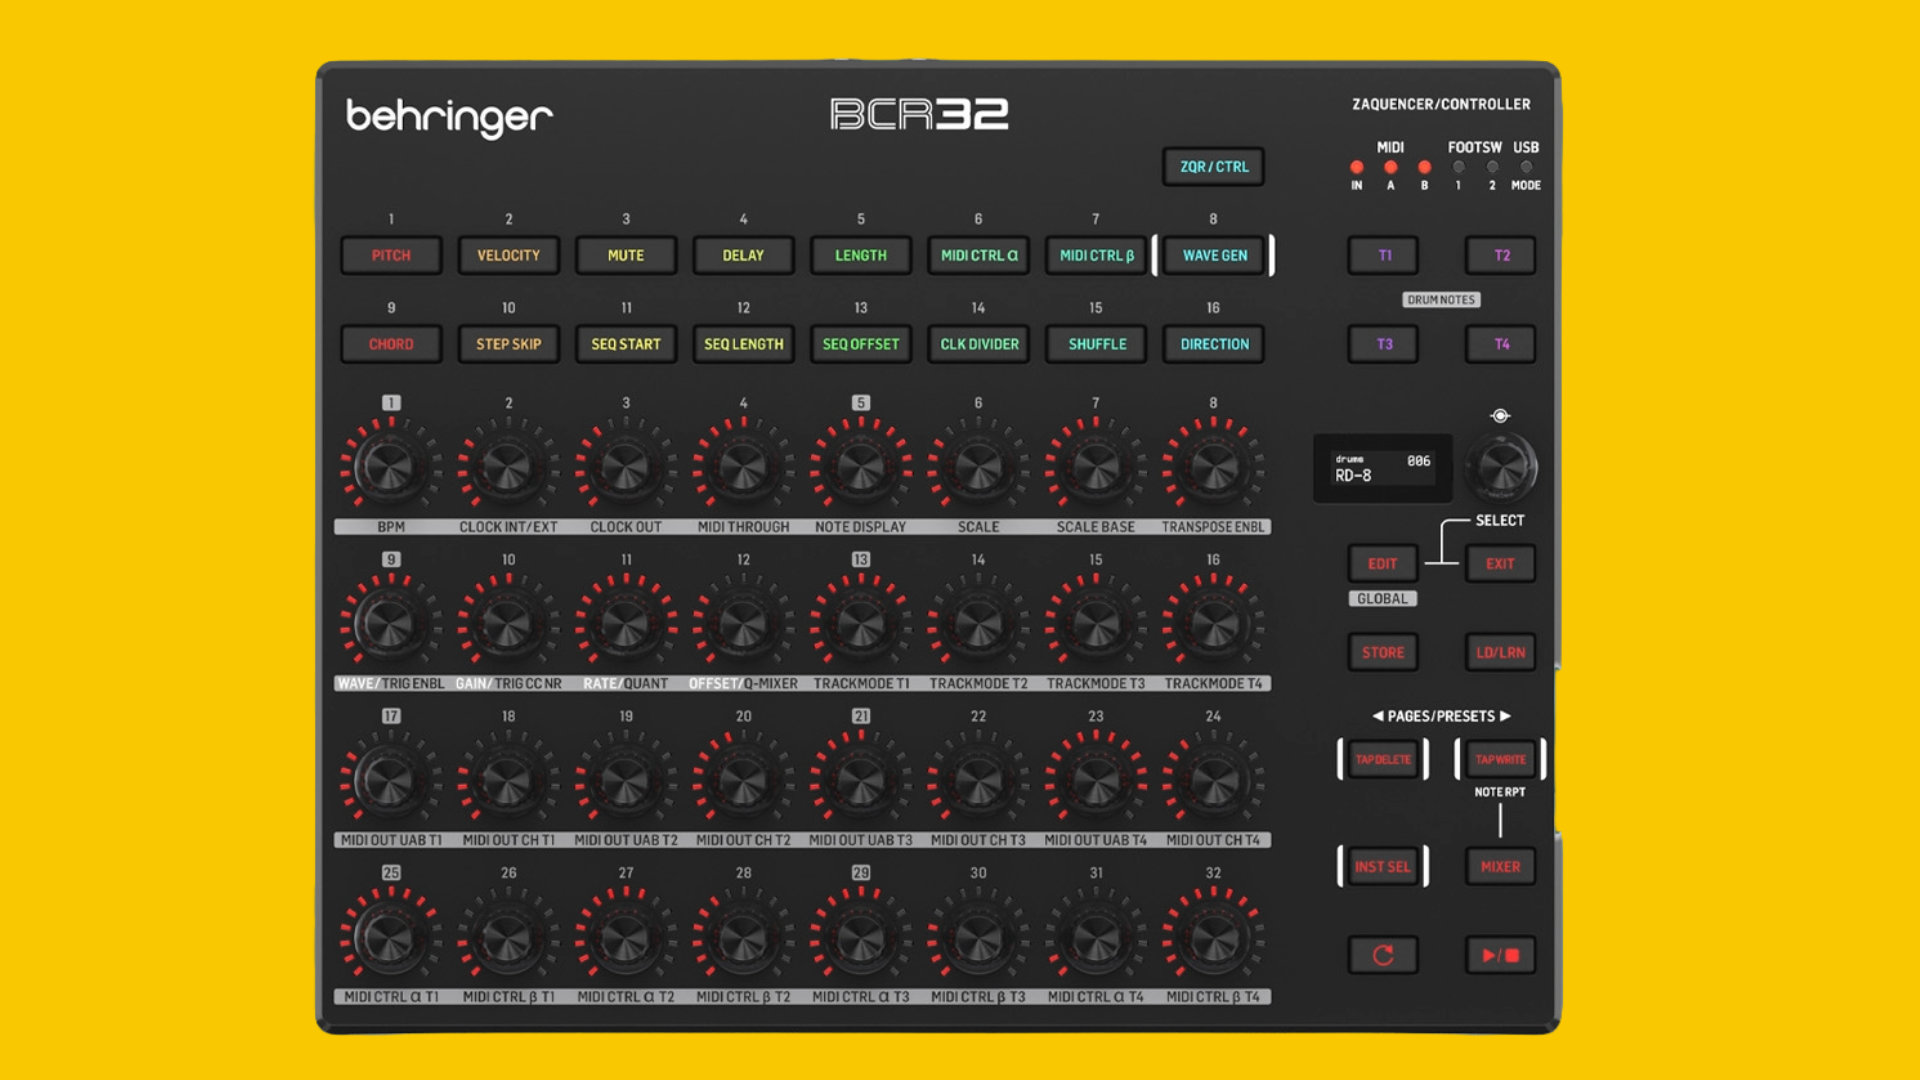1920x1080 pixels.
Task: Click the MIDI CTRL α T3 knob
Action: coord(861,938)
